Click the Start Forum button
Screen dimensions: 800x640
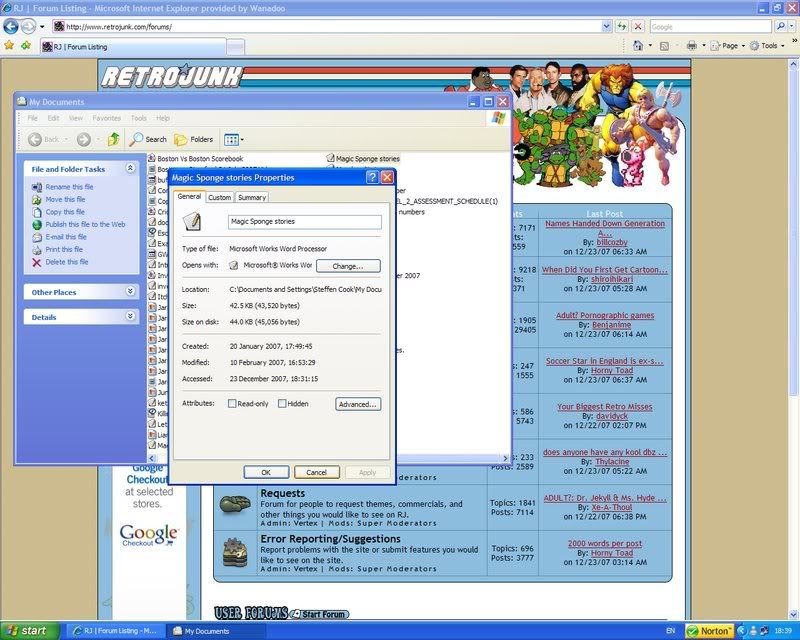[x=320, y=614]
